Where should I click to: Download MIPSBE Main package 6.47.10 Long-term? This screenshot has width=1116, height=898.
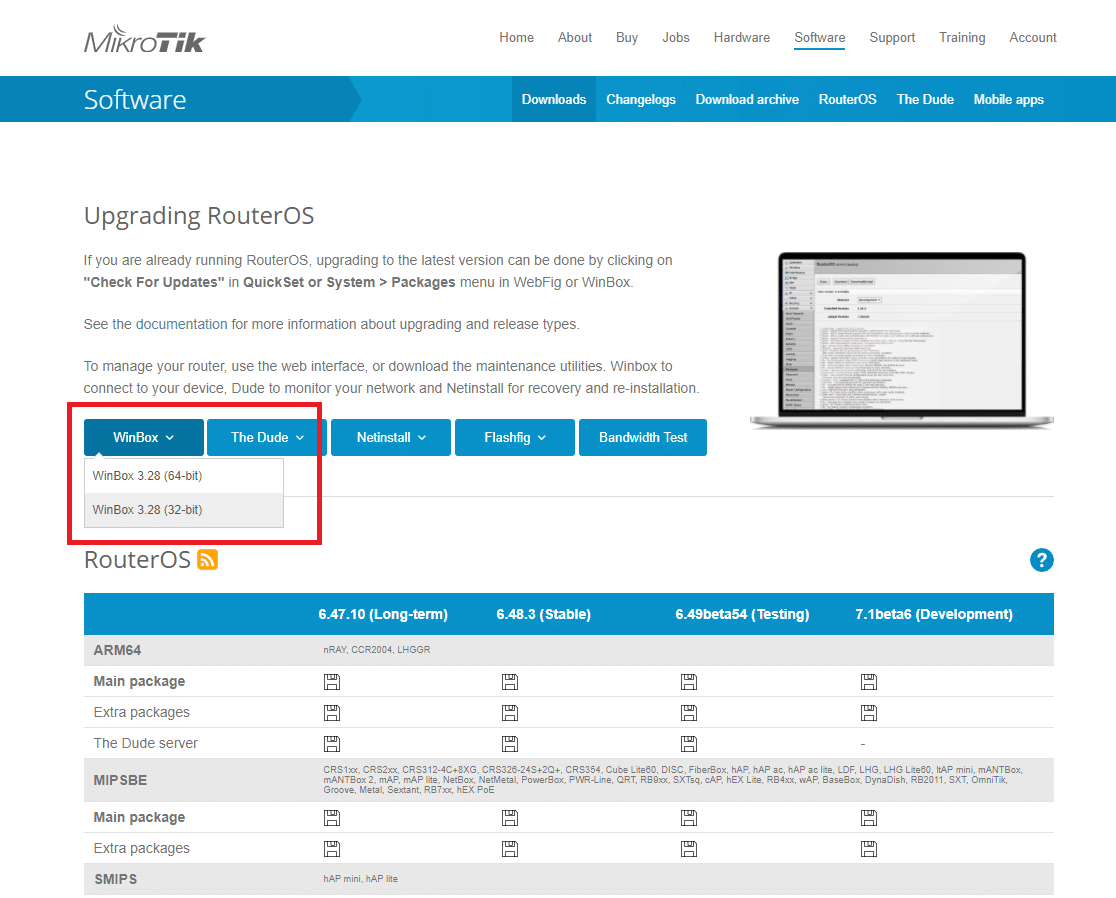coord(332,818)
